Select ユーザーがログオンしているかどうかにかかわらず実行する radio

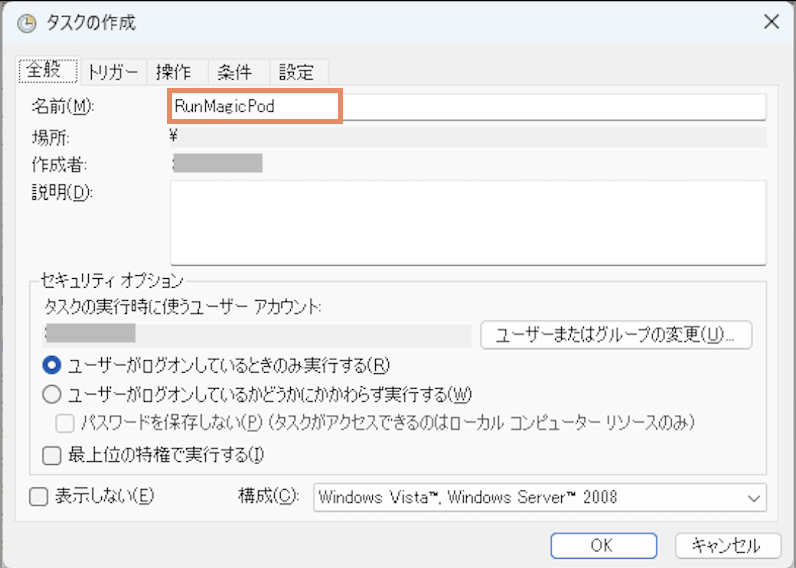pos(52,394)
